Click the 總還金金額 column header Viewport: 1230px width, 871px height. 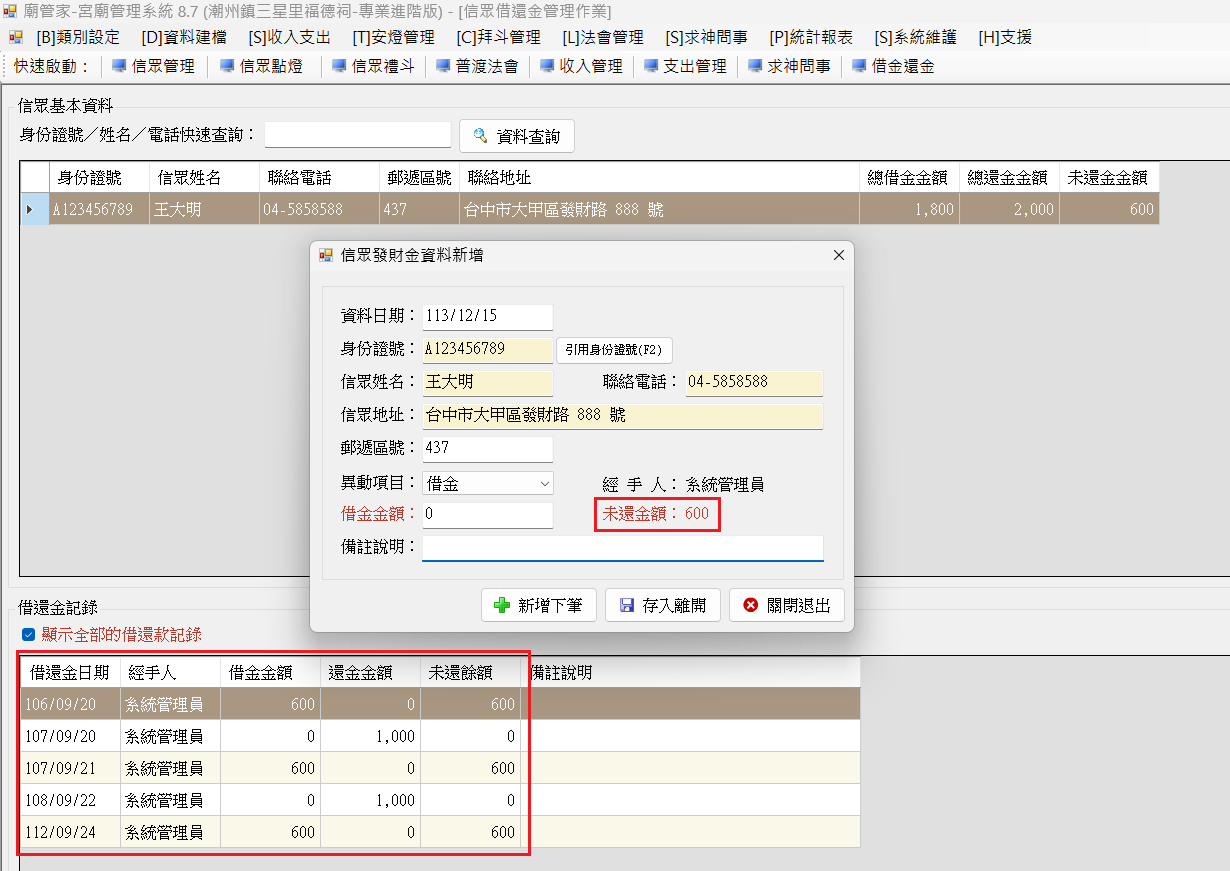point(1010,178)
